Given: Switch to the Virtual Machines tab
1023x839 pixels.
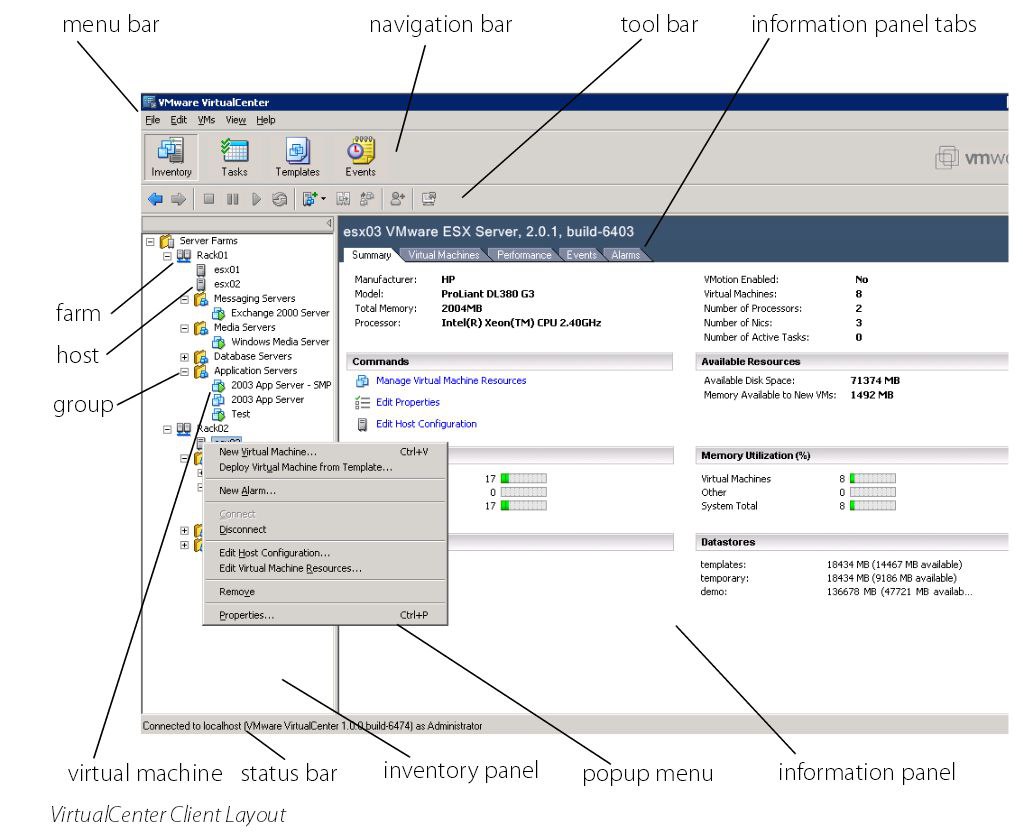Looking at the screenshot, I should click(444, 255).
